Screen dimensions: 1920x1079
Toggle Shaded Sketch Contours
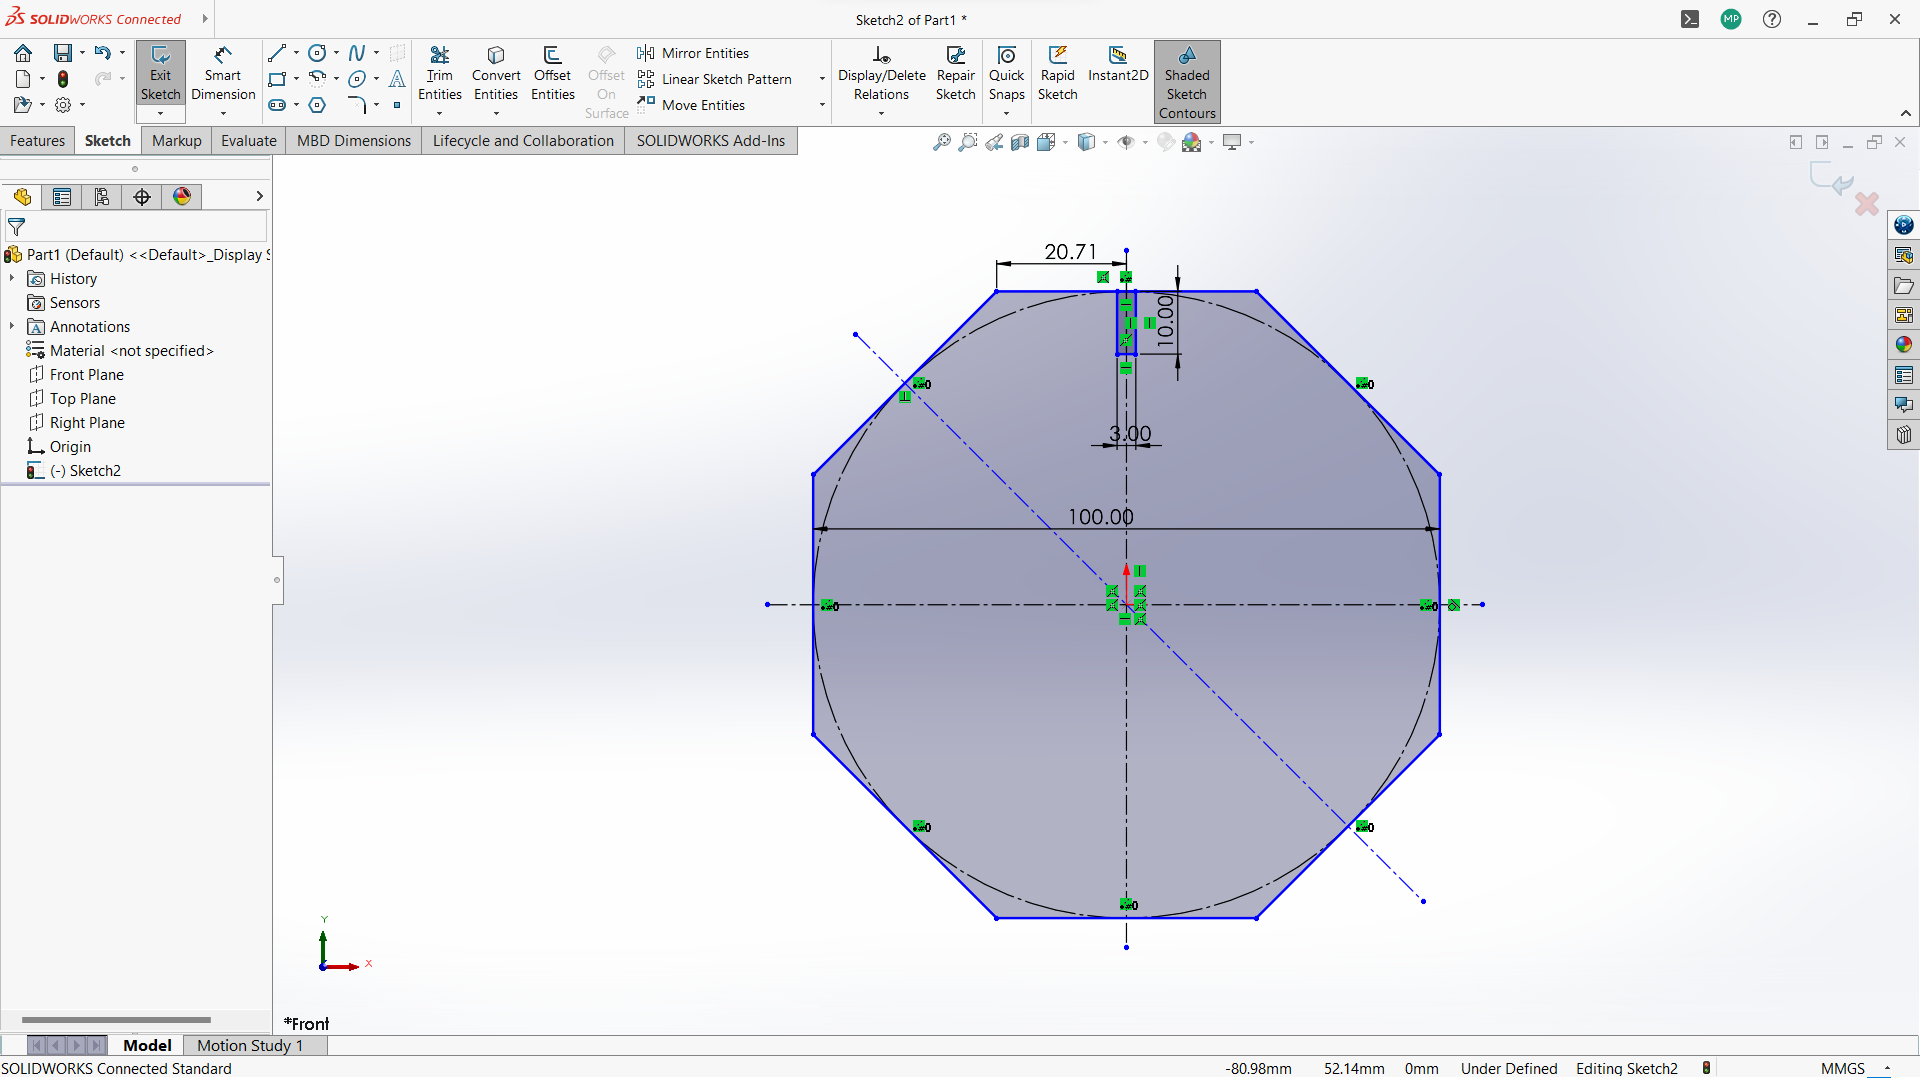click(1187, 82)
